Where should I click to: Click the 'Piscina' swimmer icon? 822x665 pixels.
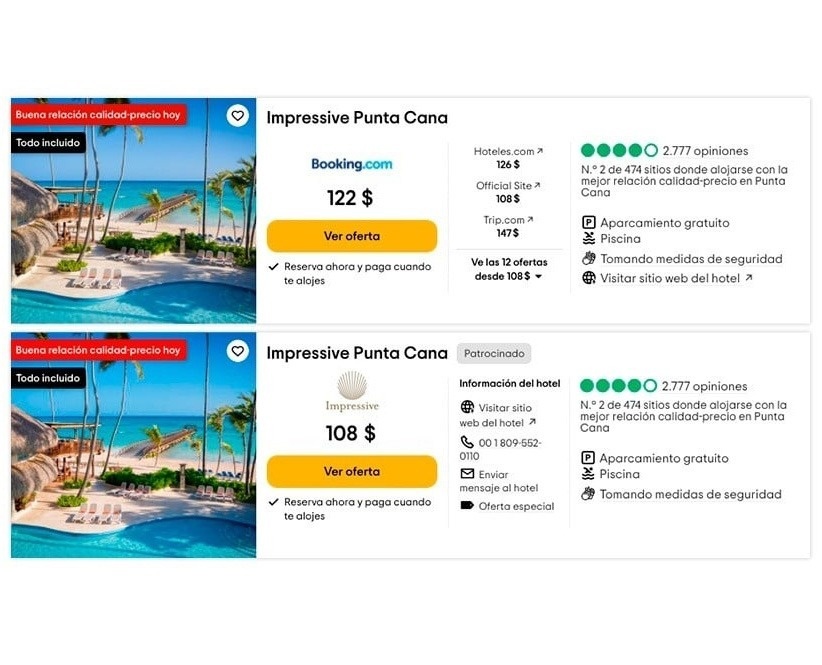(x=587, y=238)
